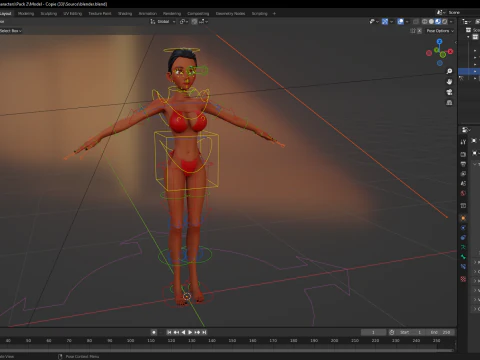Click the Scene name field
The width and height of the screenshot is (480, 360).
coord(464,12)
